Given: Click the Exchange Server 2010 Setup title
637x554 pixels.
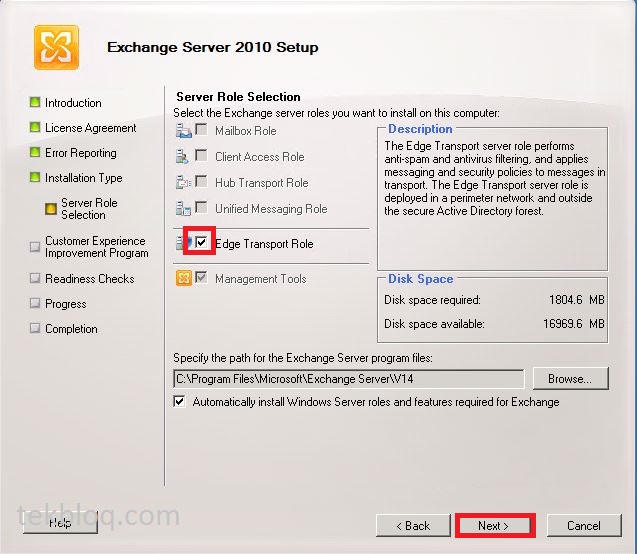Looking at the screenshot, I should [x=212, y=47].
